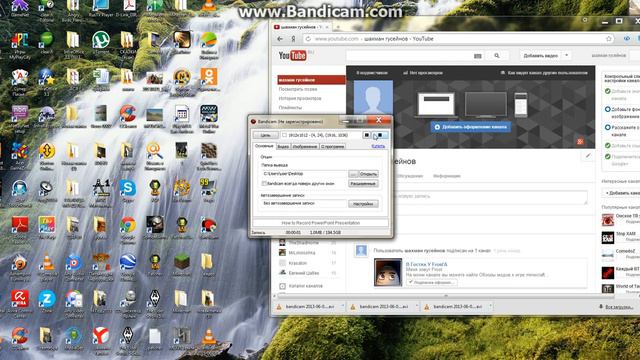
Task: Click the Avira antivirus desktop icon
Action: [20, 299]
